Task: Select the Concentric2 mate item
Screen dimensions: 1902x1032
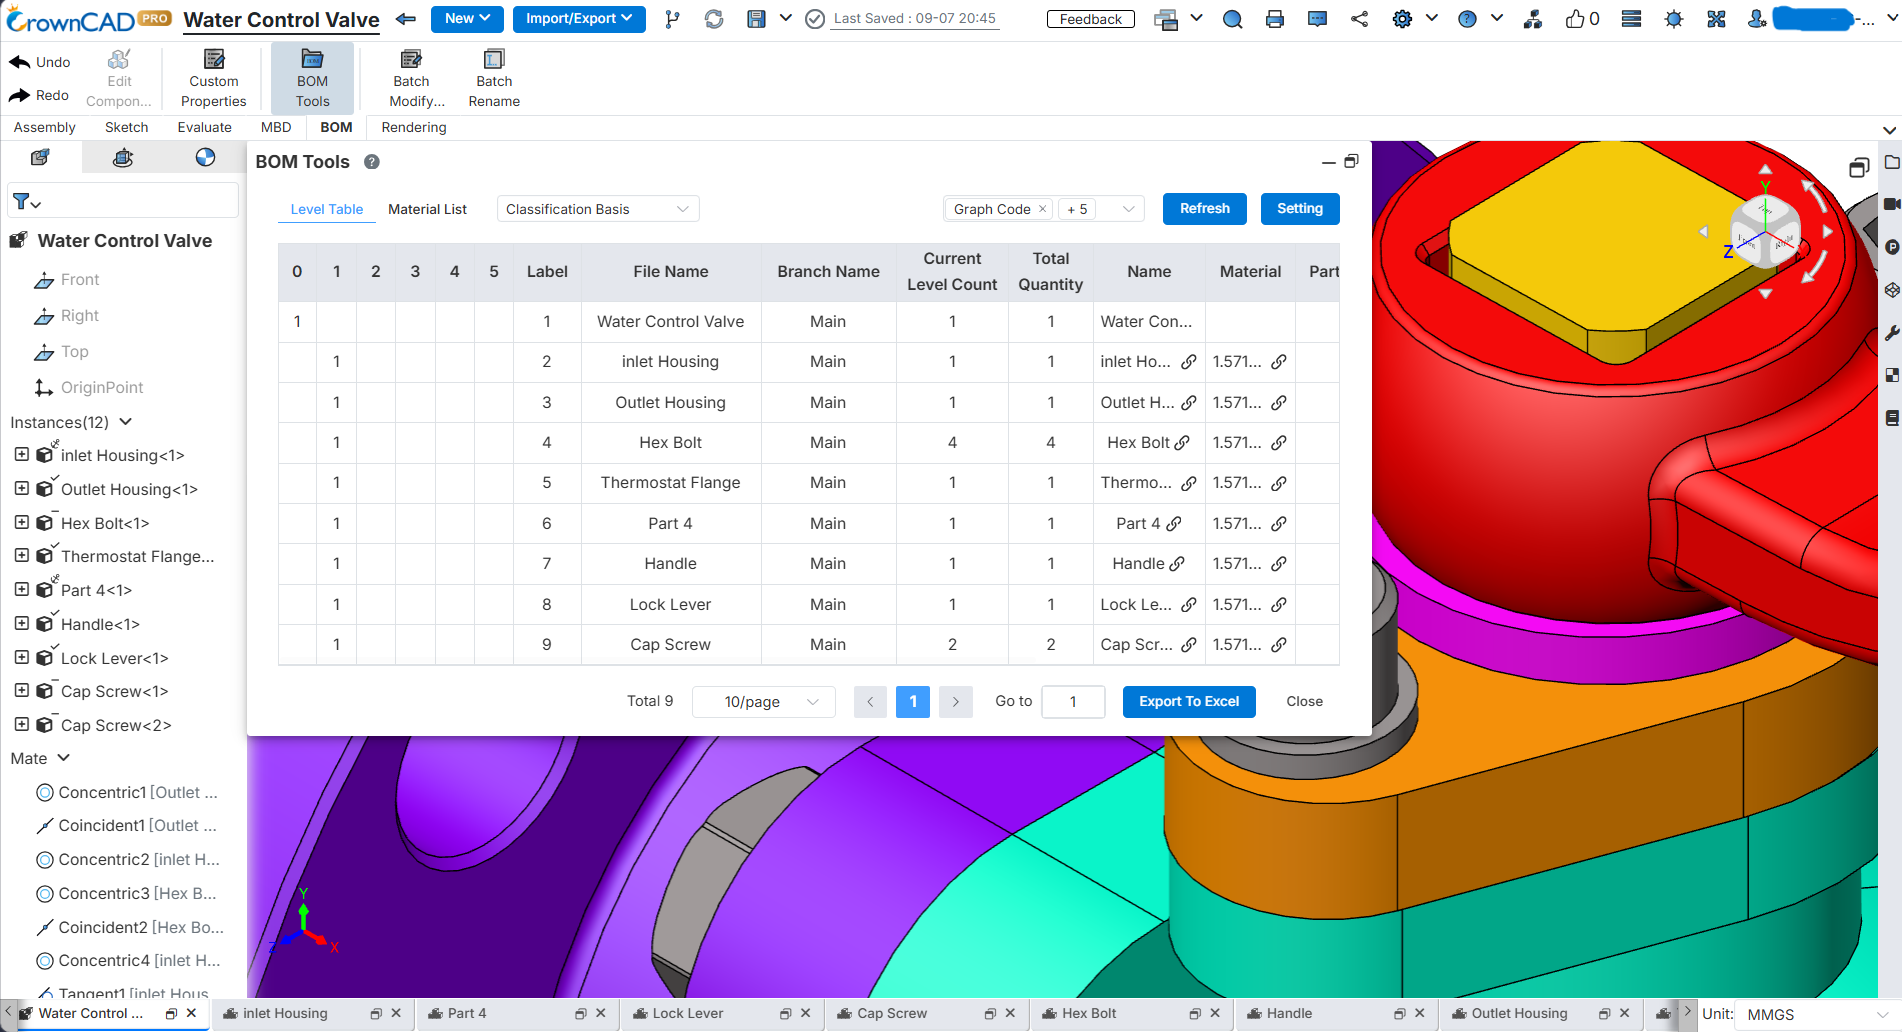Action: [128, 859]
